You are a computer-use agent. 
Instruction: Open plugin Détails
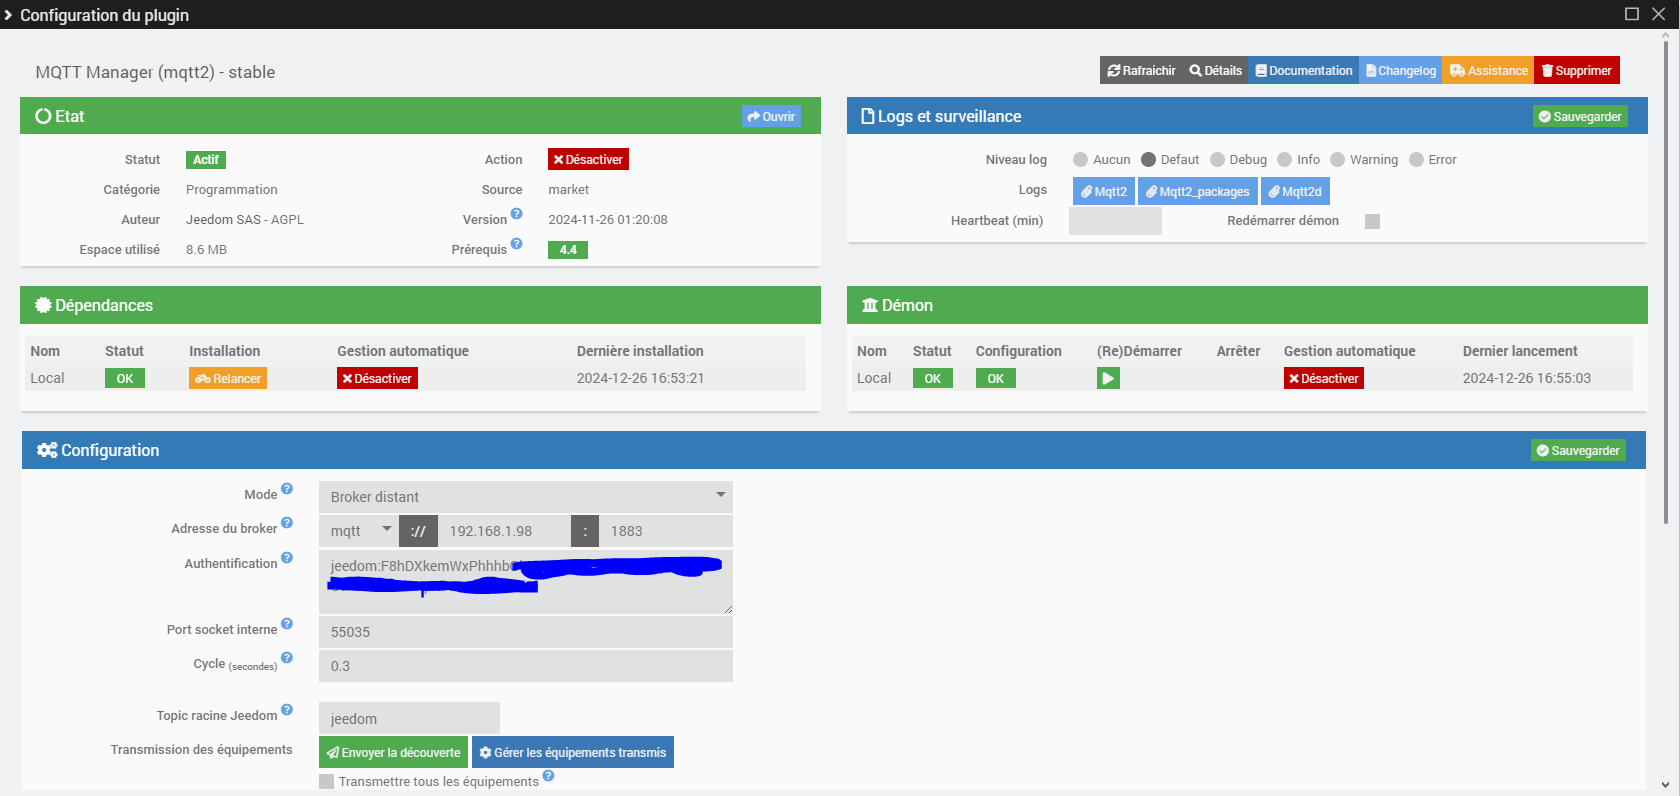click(x=1215, y=71)
